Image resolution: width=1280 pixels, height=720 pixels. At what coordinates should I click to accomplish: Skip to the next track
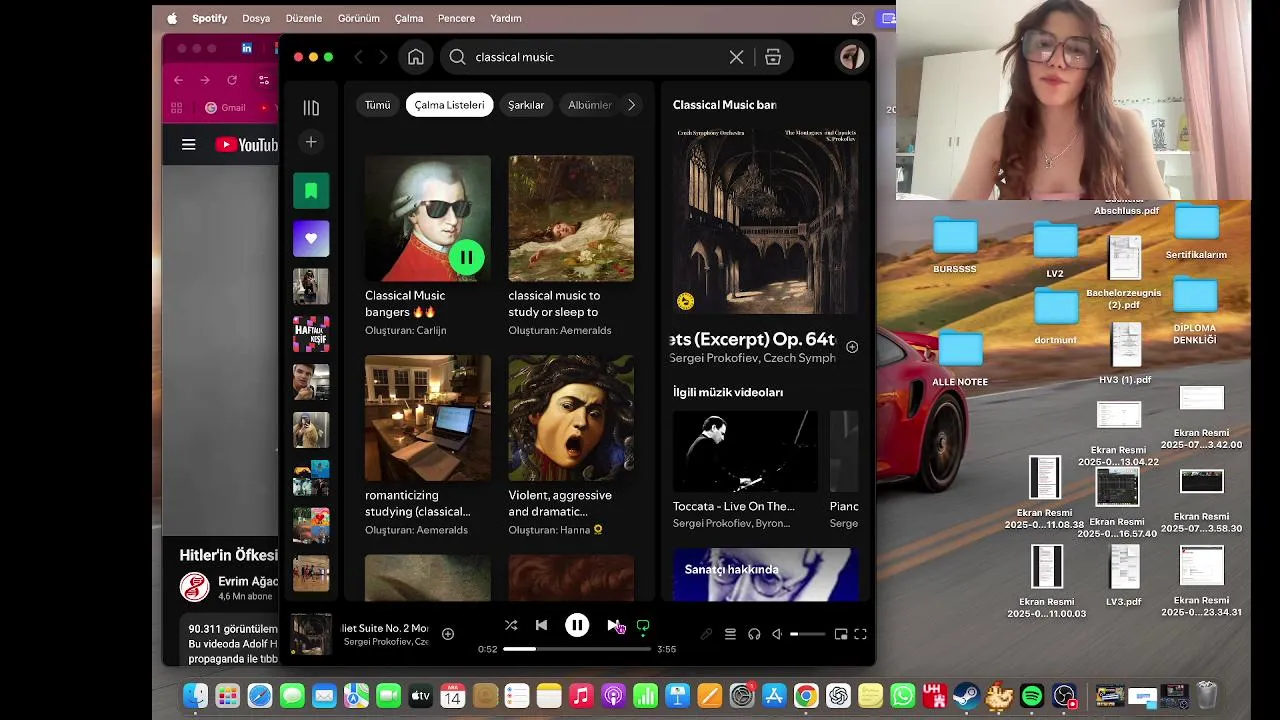point(613,625)
